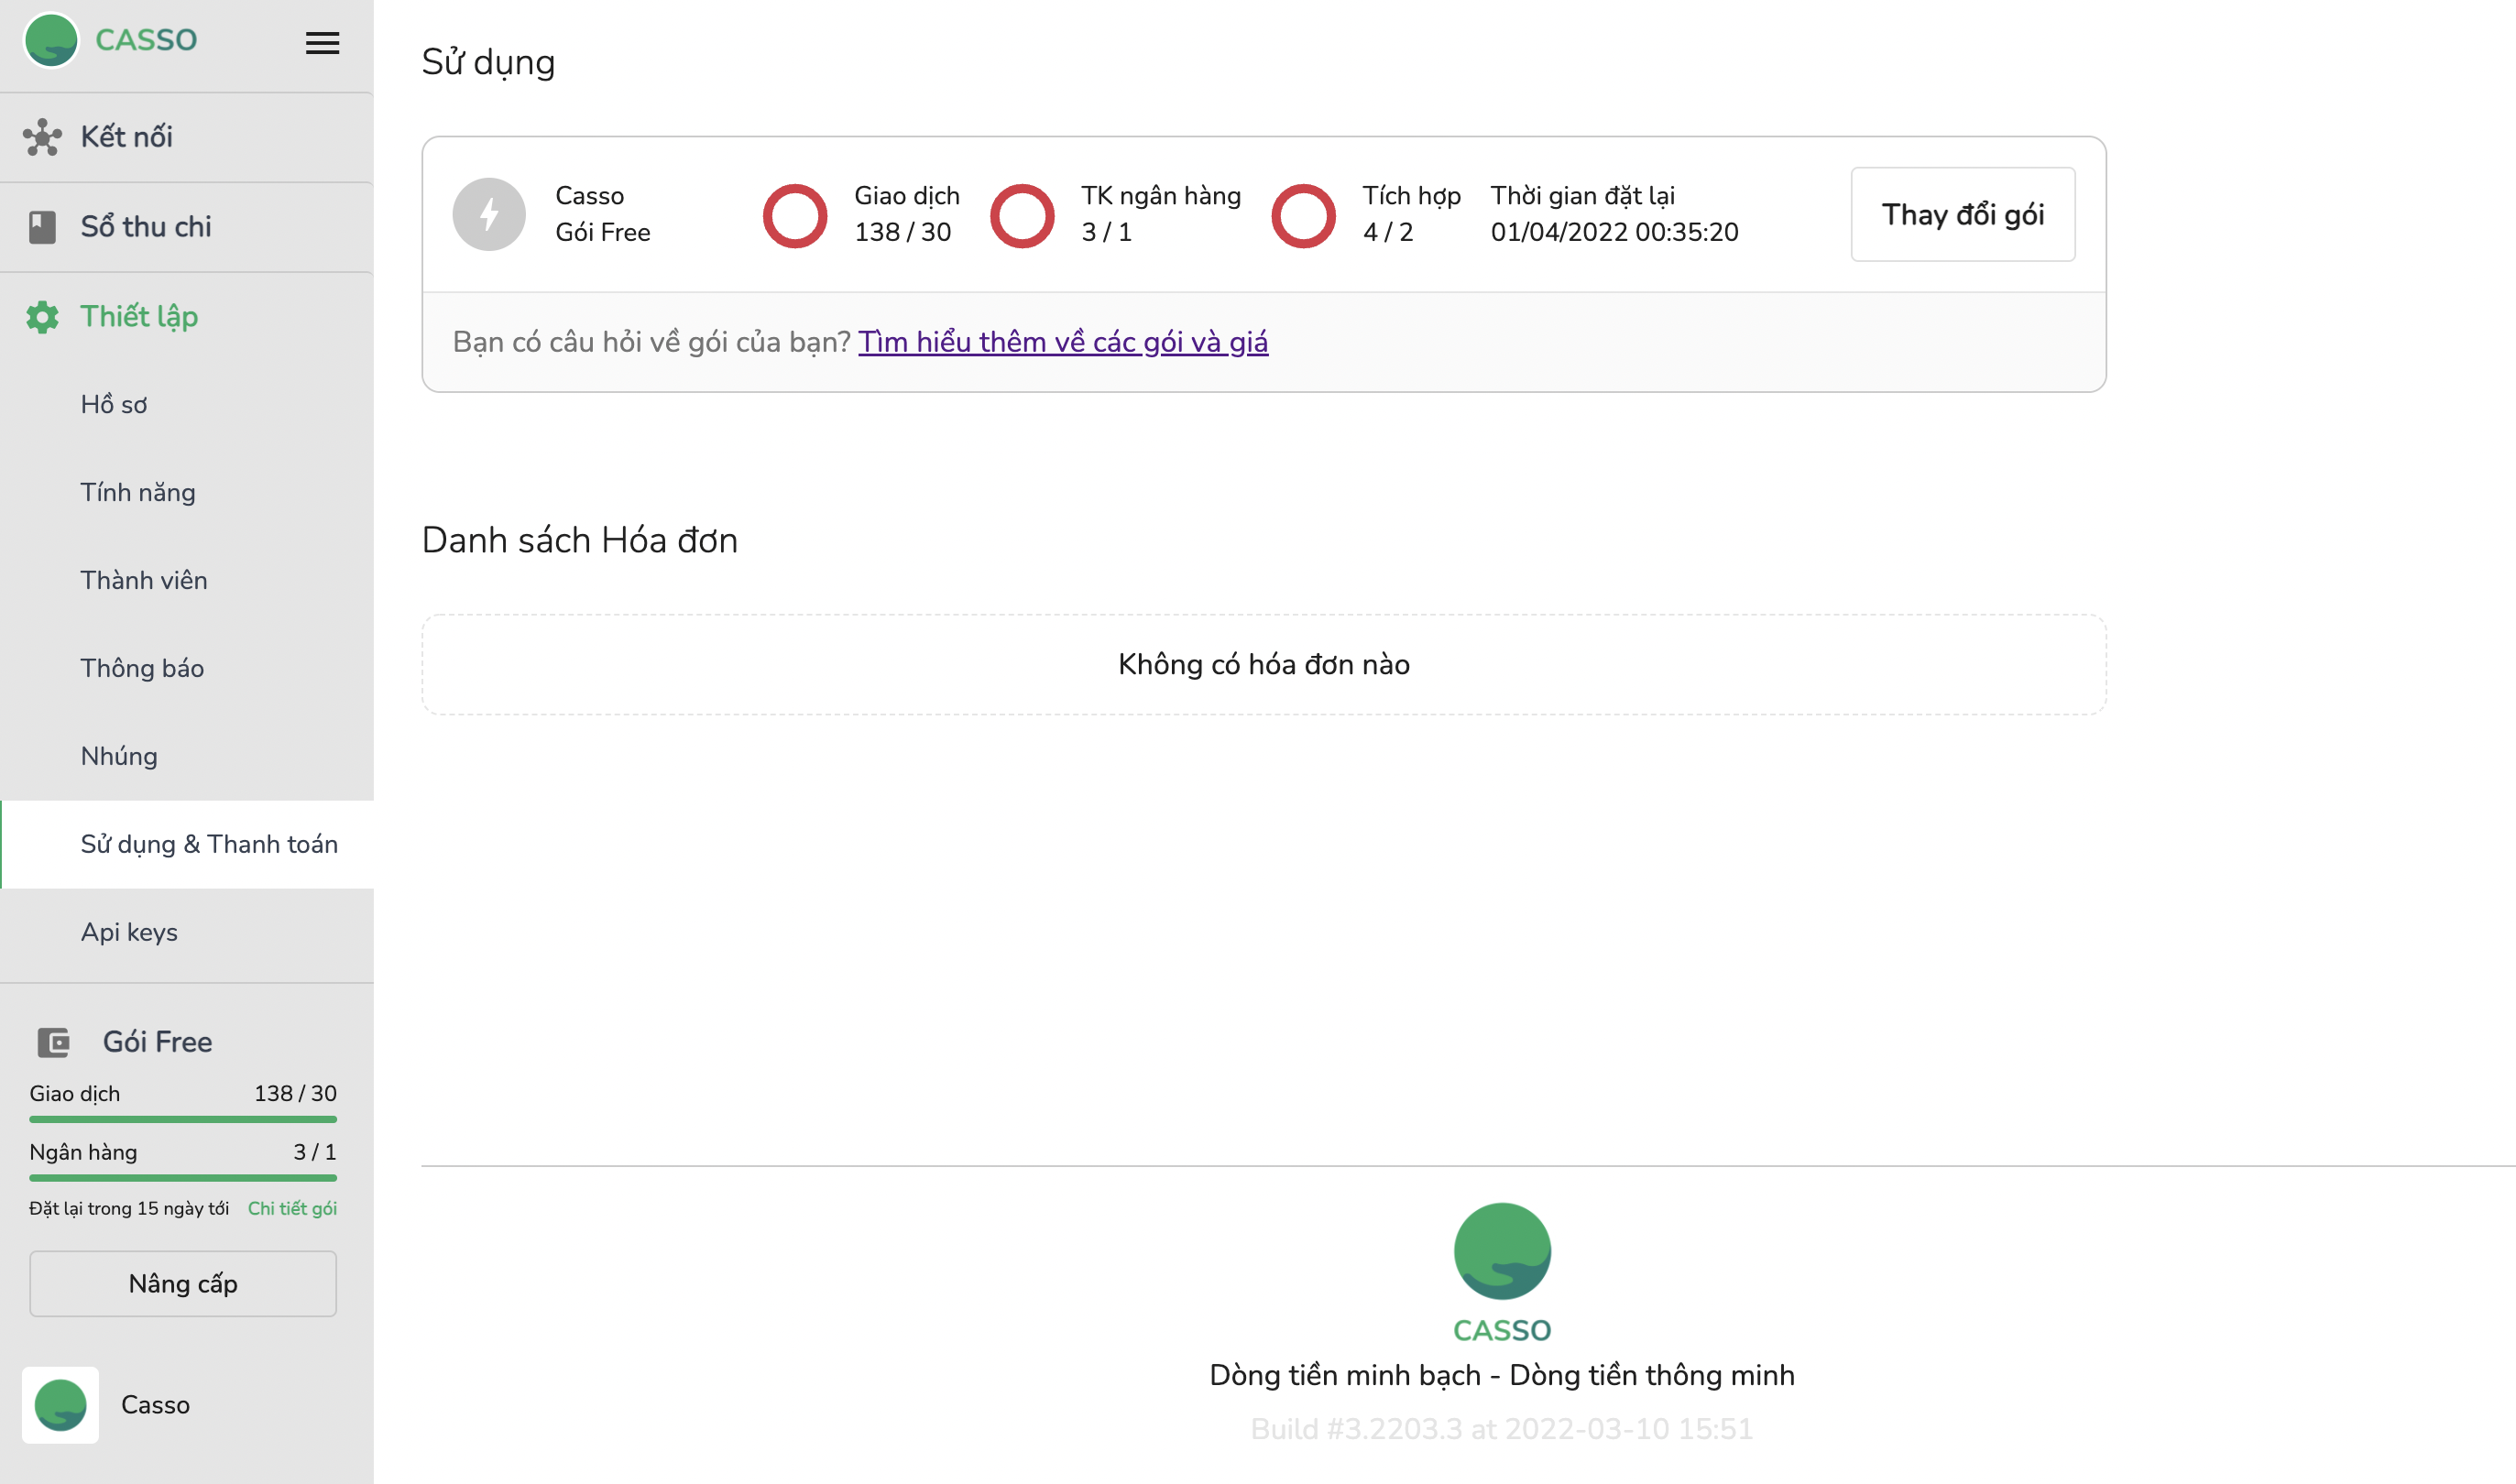This screenshot has width=2516, height=1484.
Task: Click the Ngân hàng progress bar in sidebar
Action: pos(183,1178)
